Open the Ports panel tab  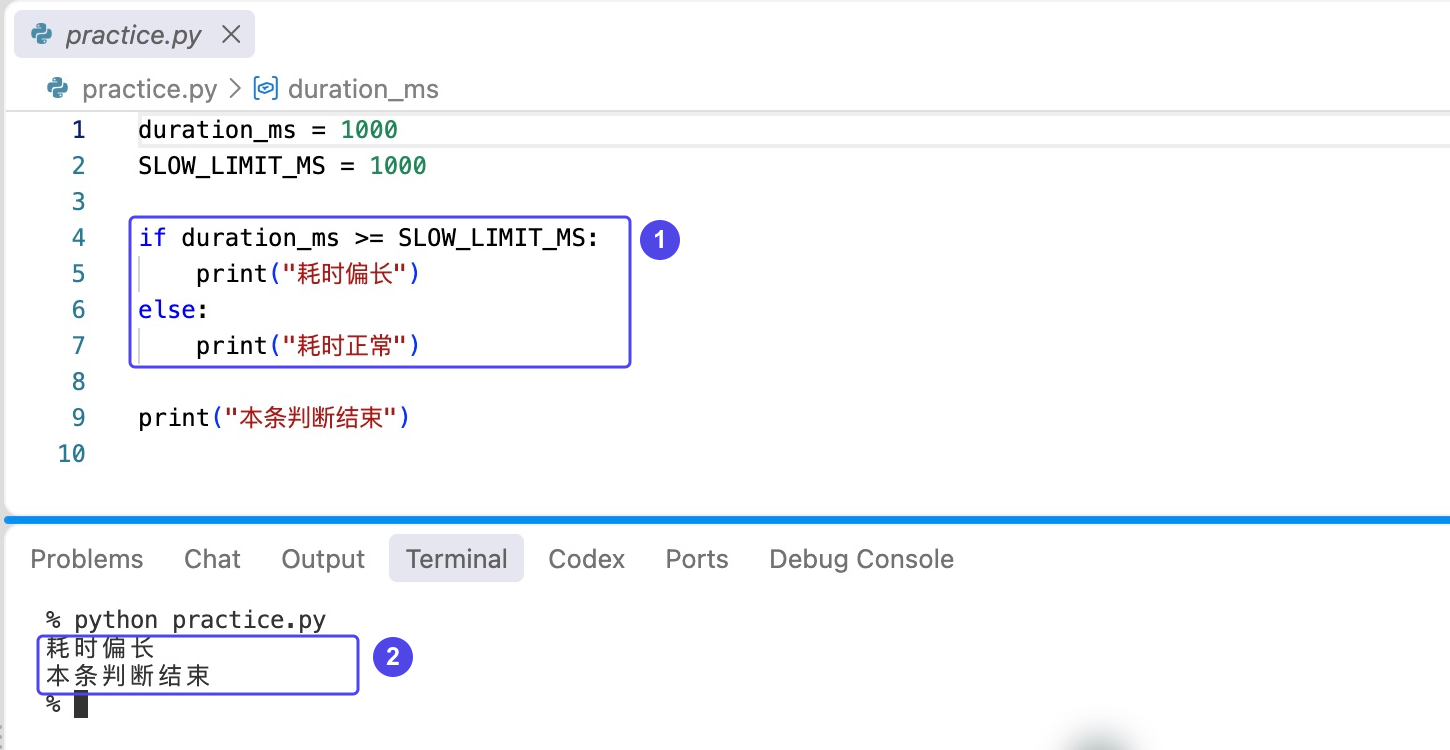[697, 559]
